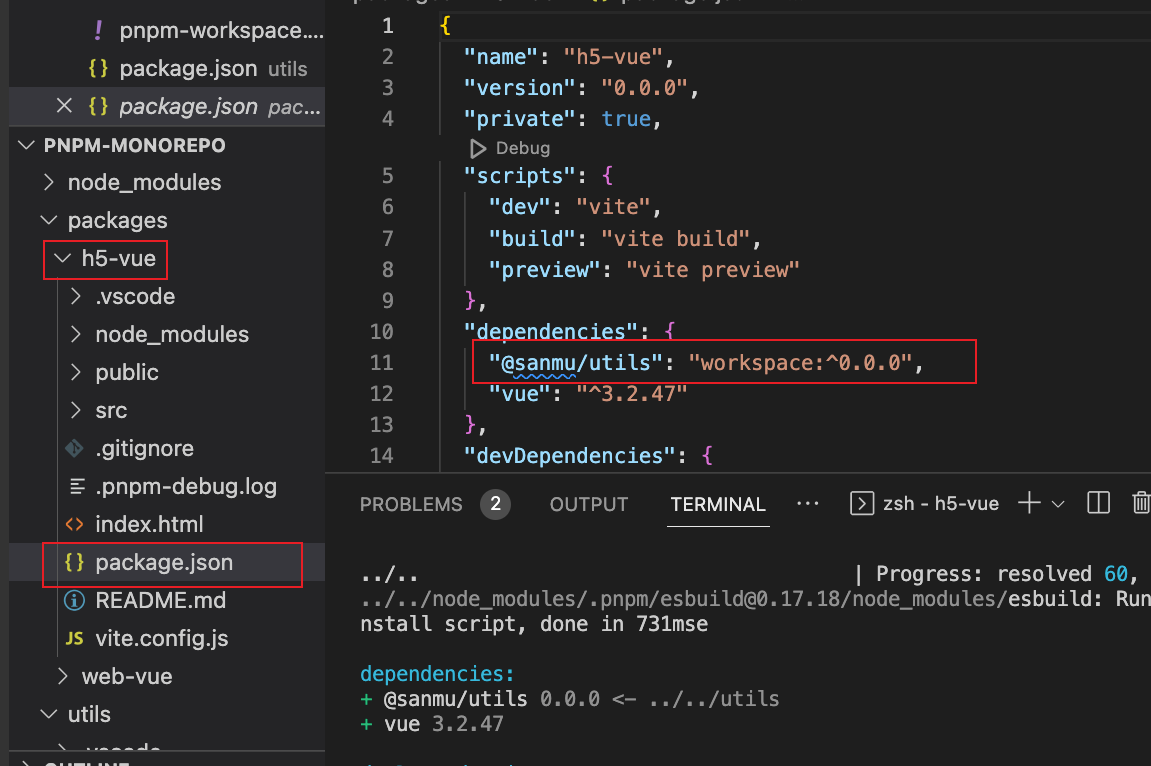Click the kill terminal trash icon
This screenshot has width=1151, height=766.
(x=1140, y=503)
